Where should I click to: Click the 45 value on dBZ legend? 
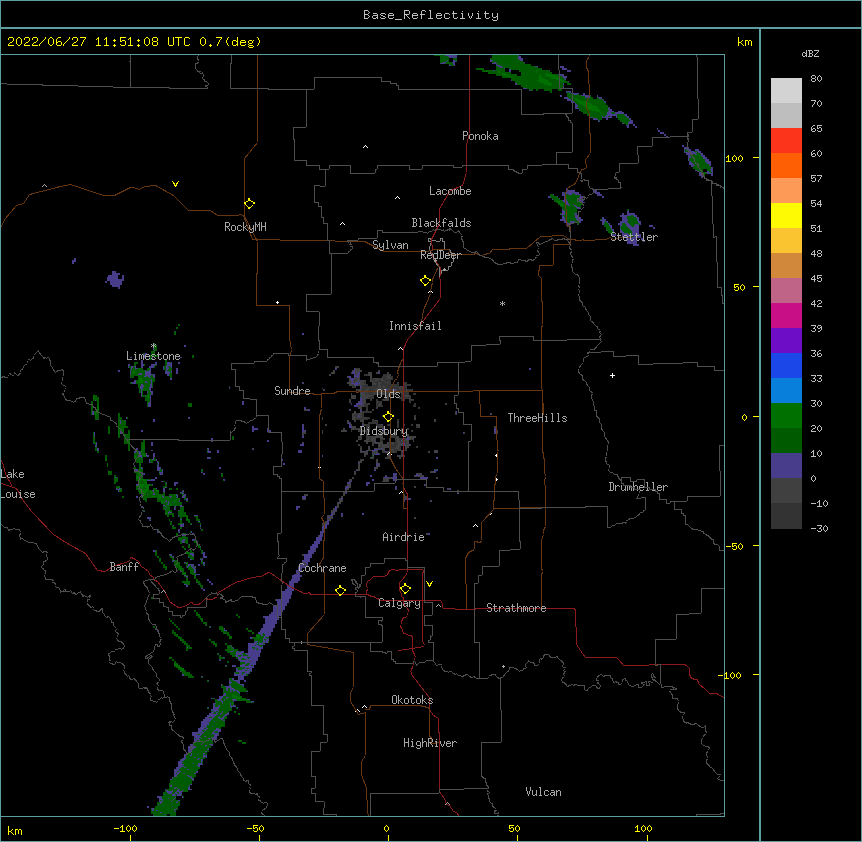tap(816, 278)
